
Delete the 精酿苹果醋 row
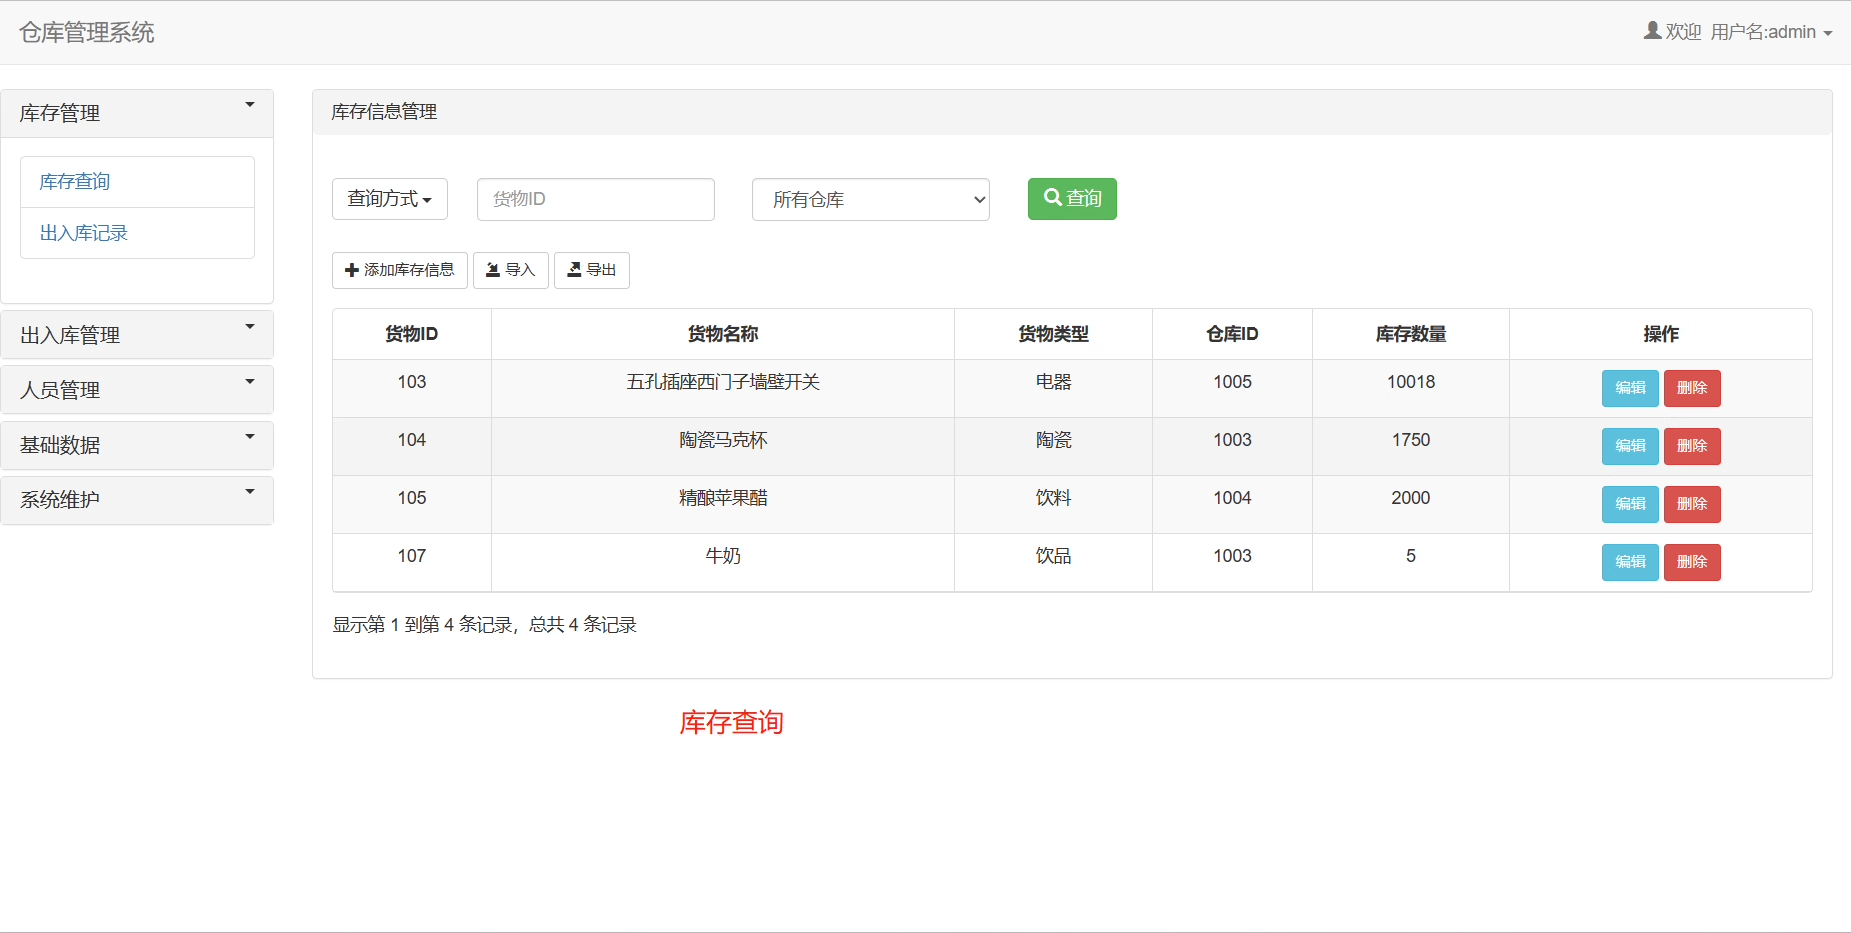coord(1692,504)
